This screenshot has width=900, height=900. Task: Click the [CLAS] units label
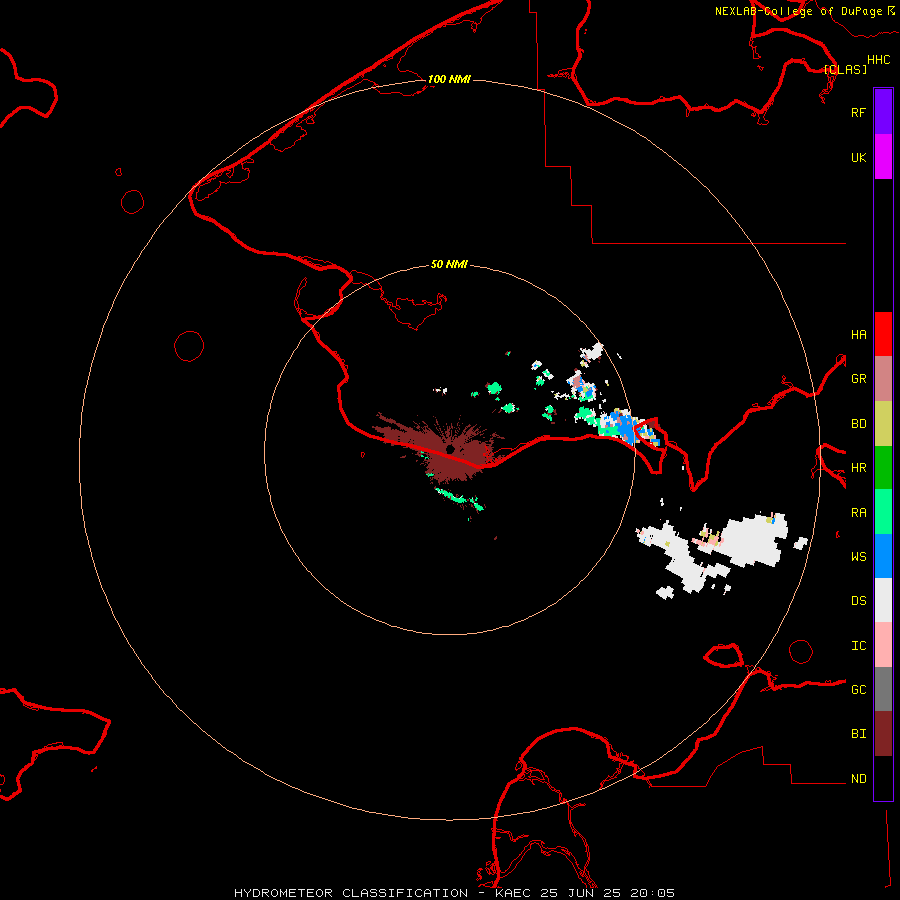click(x=845, y=69)
